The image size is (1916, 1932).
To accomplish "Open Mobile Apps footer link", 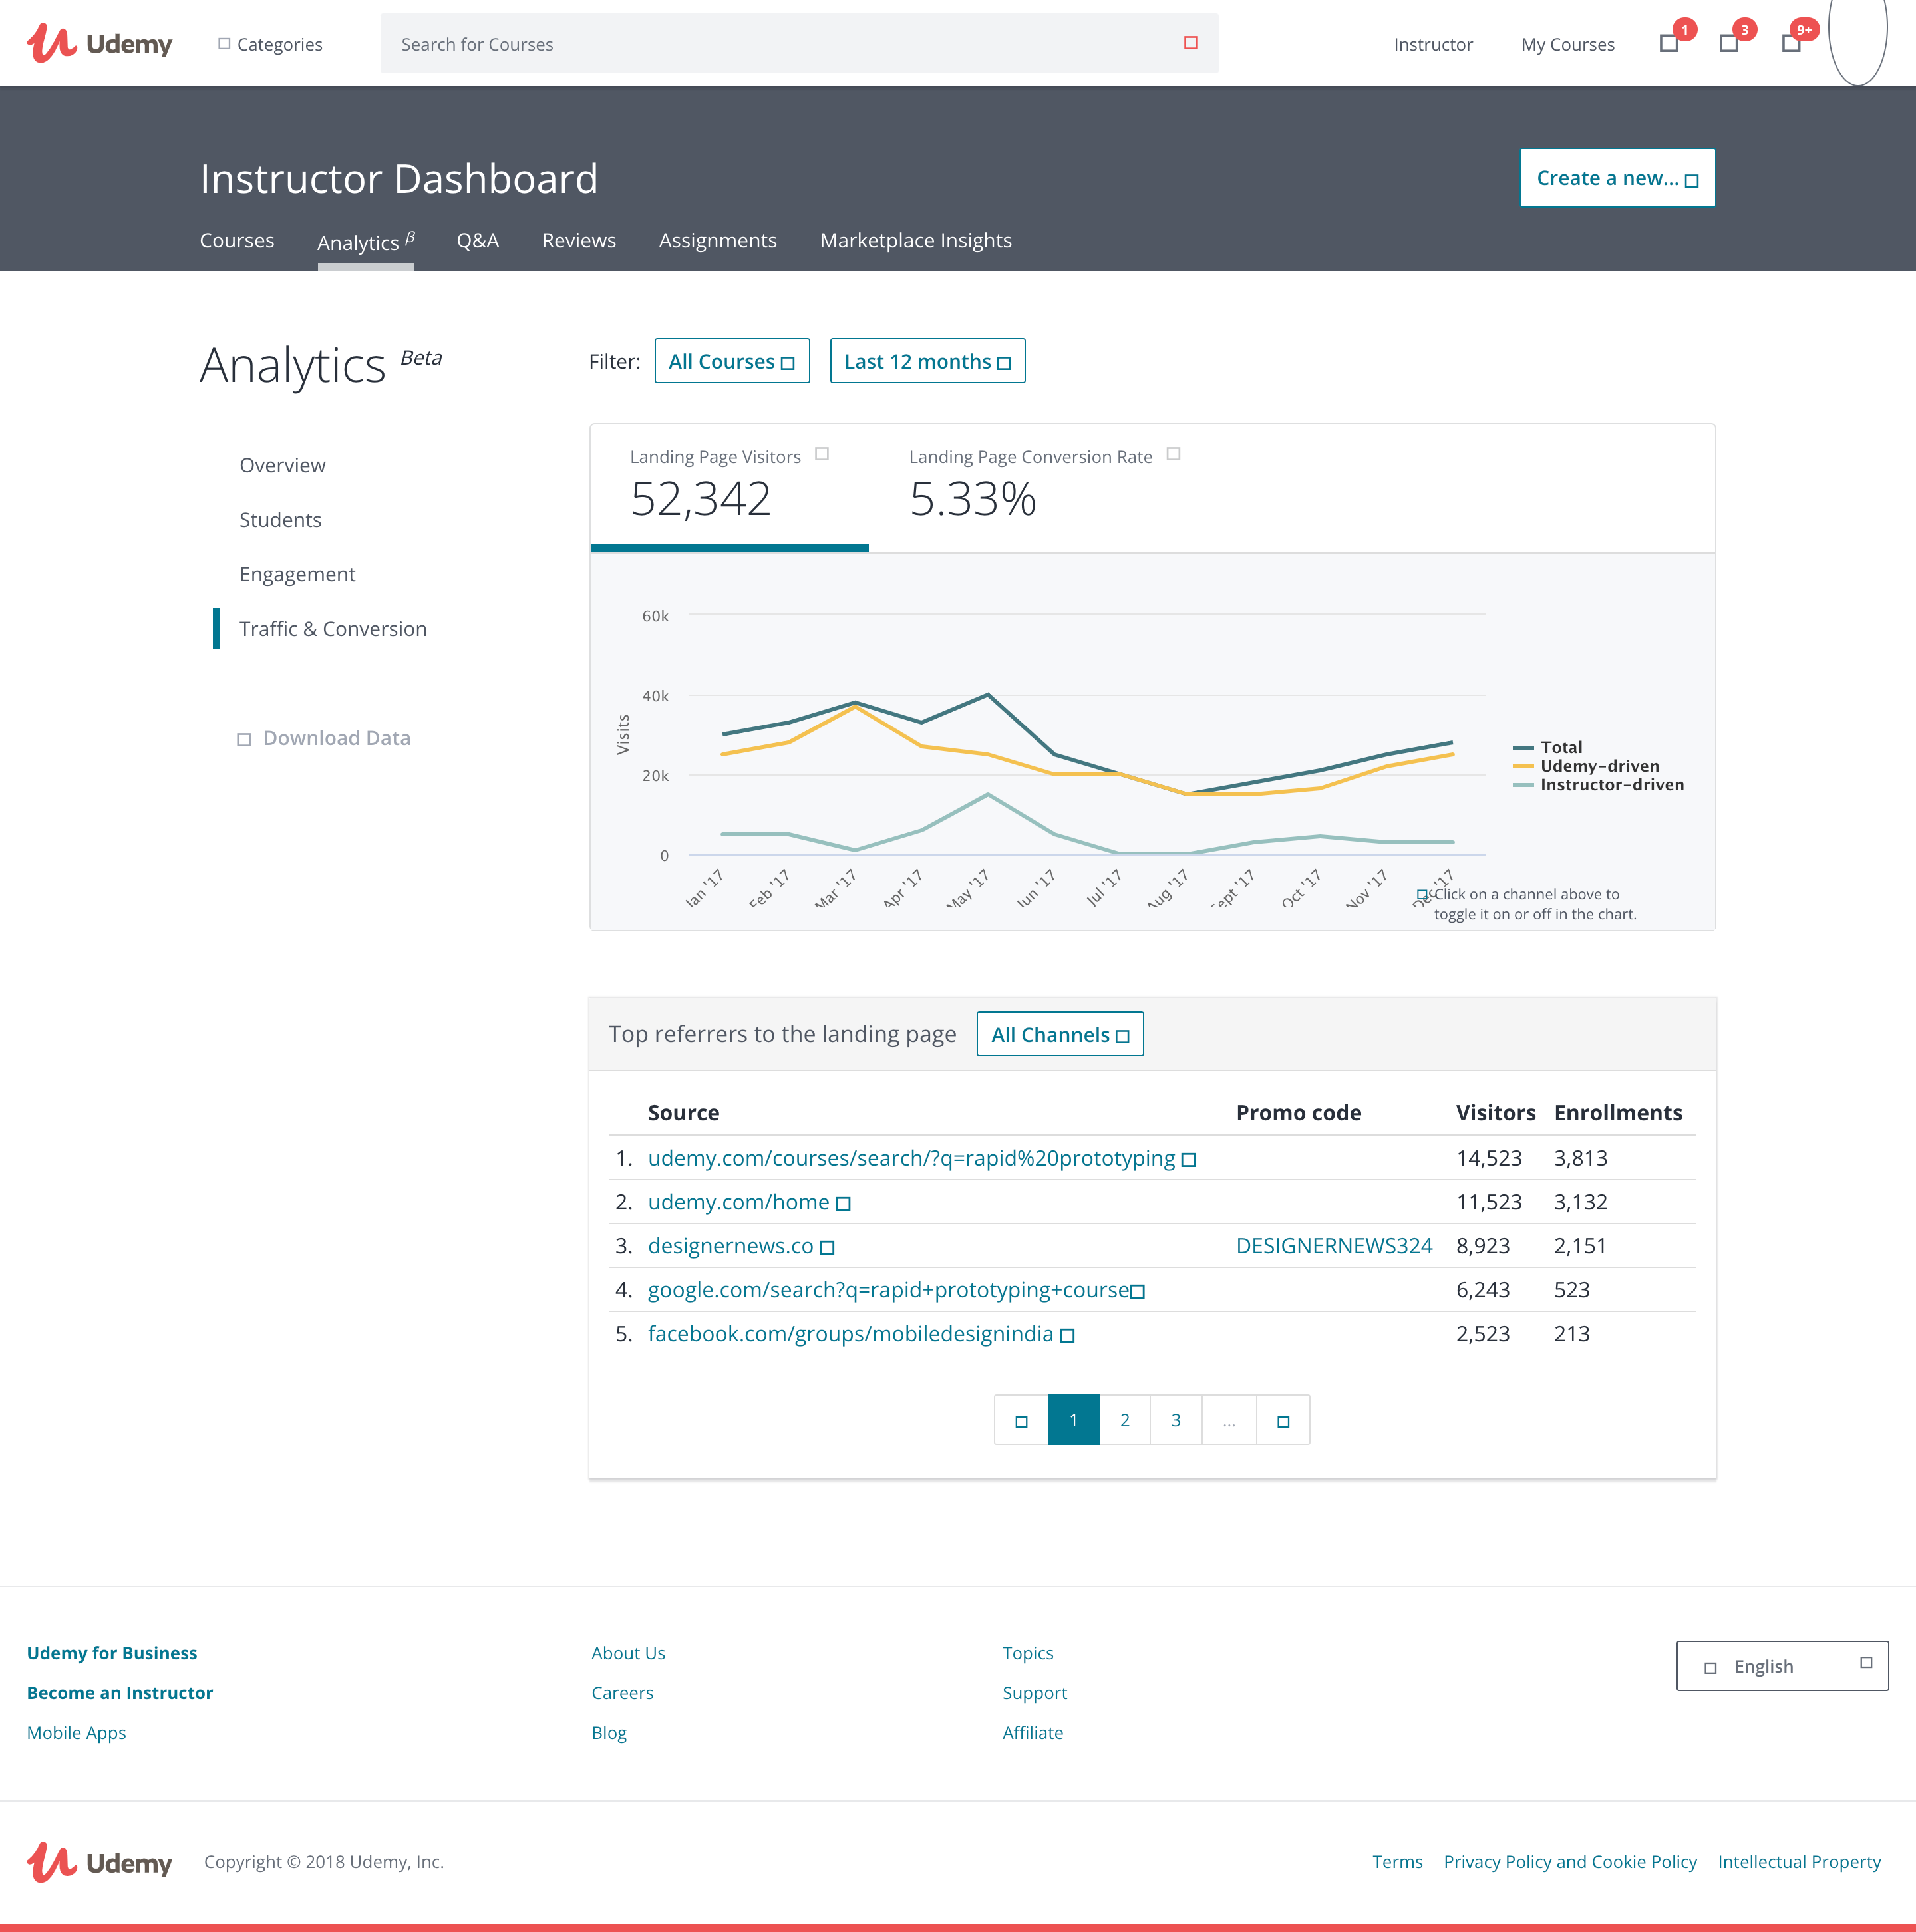I will pyautogui.click(x=77, y=1733).
